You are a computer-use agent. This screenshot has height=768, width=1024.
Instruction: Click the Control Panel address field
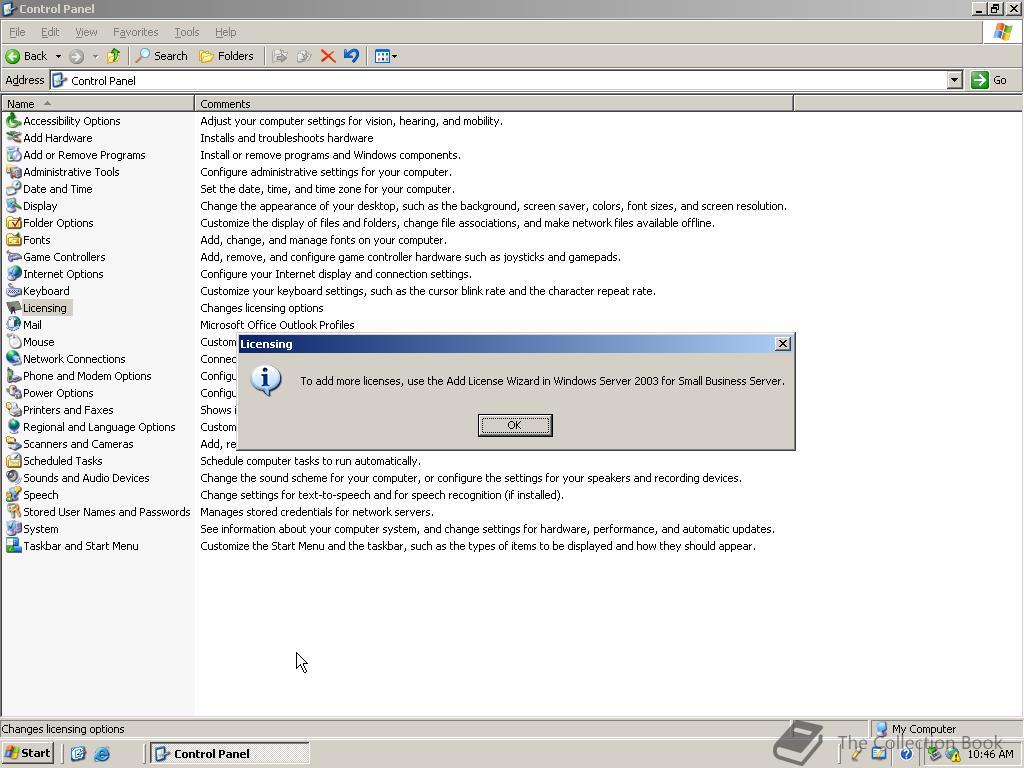[x=500, y=80]
